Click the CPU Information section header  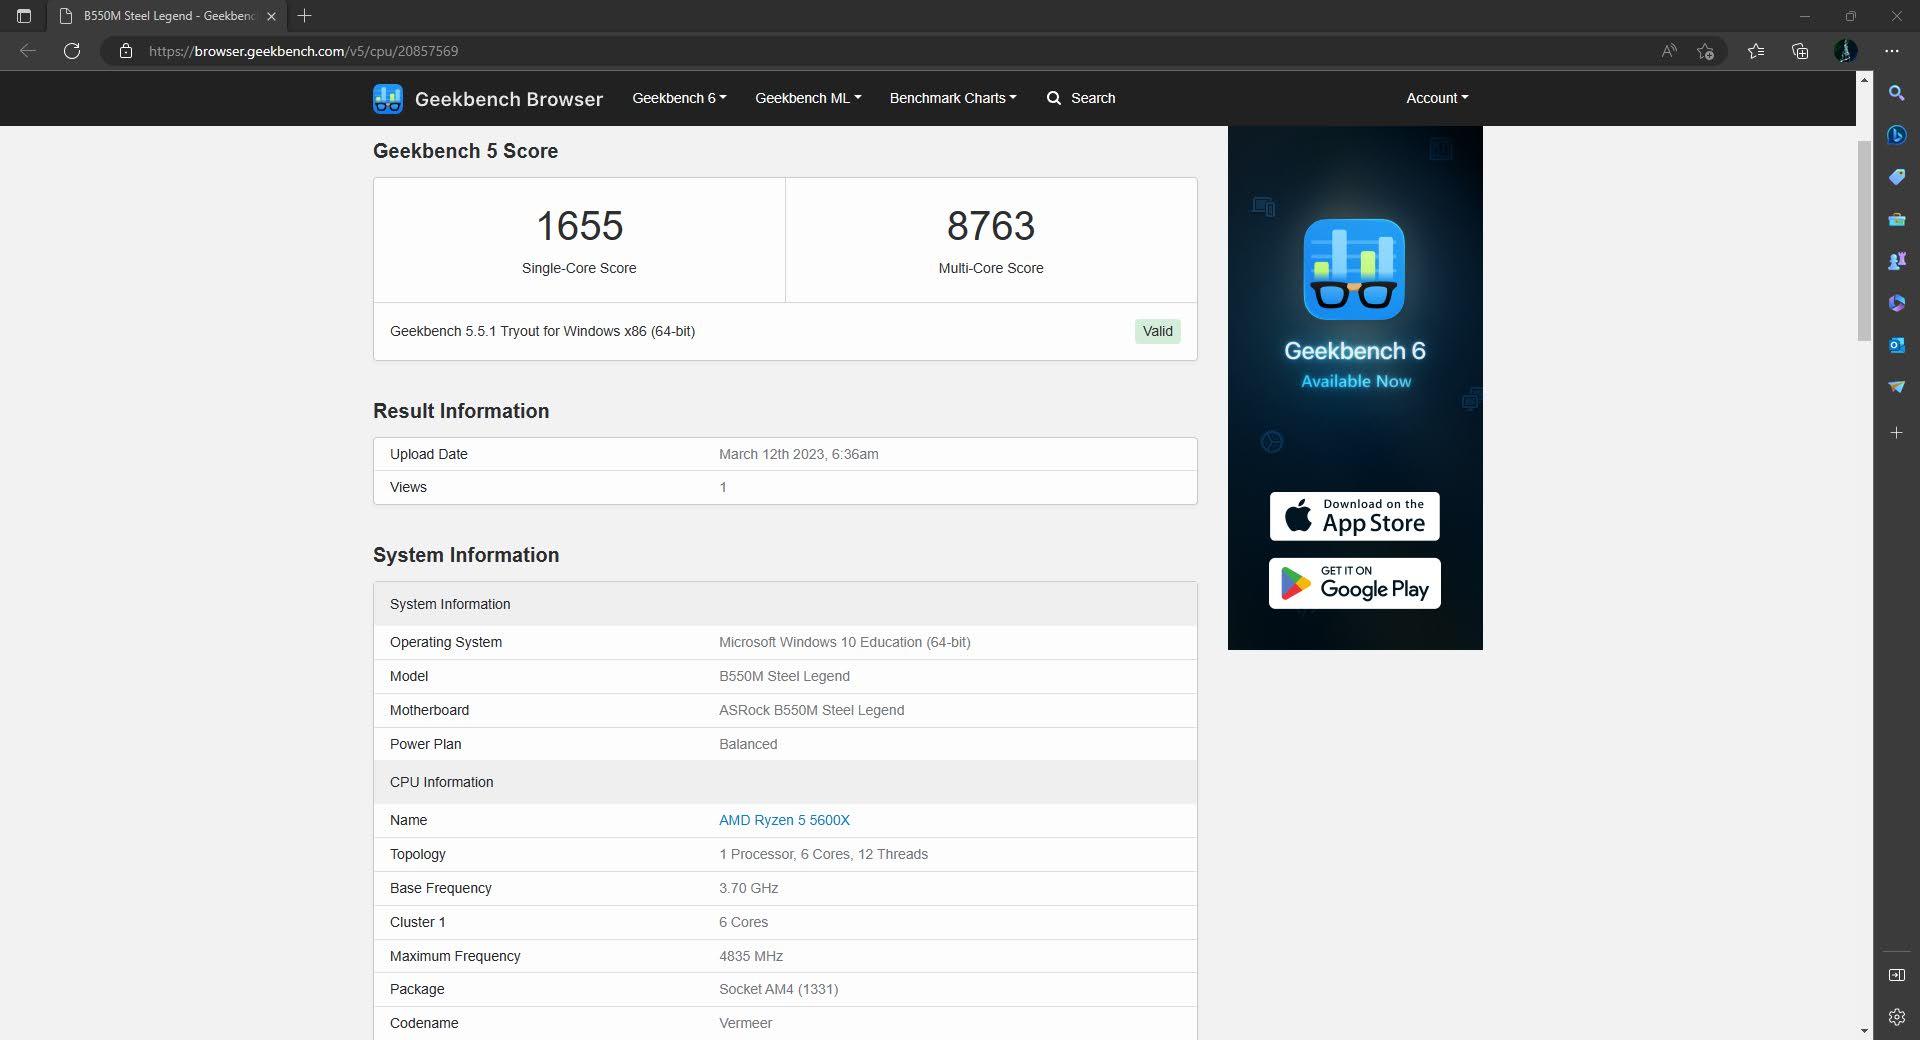785,782
